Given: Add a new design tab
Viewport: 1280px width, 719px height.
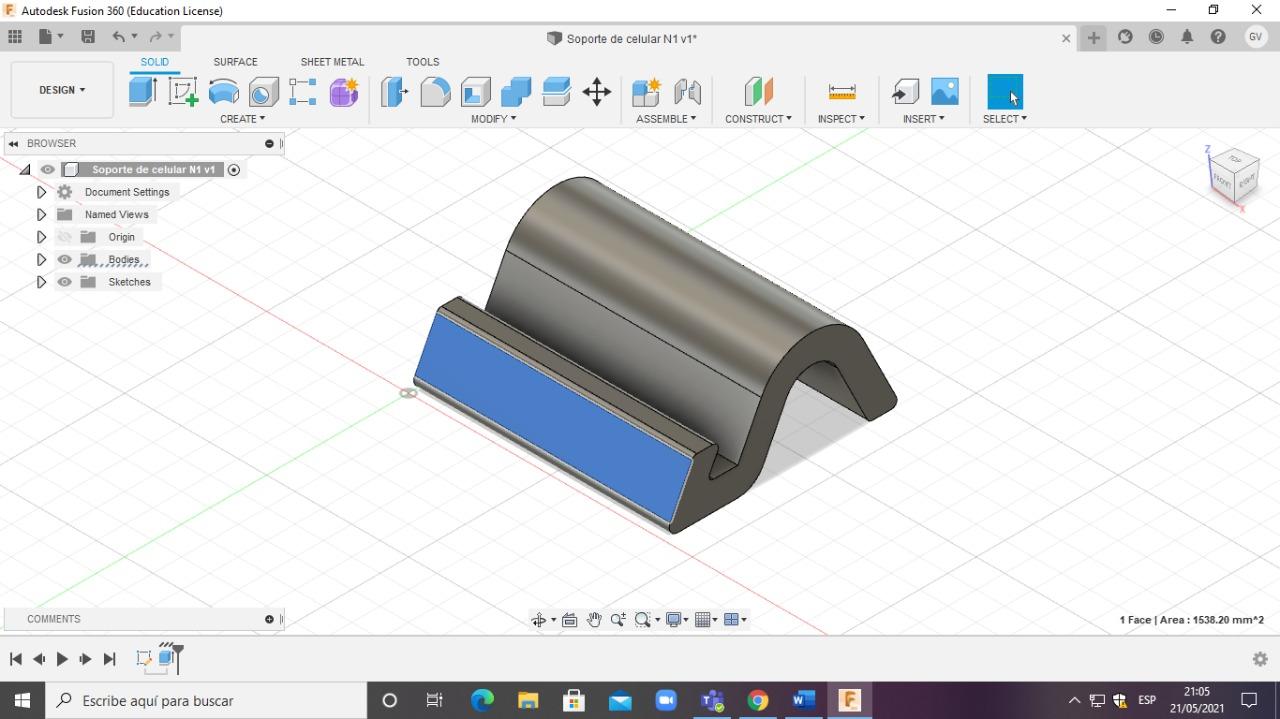Looking at the screenshot, I should (x=1094, y=38).
